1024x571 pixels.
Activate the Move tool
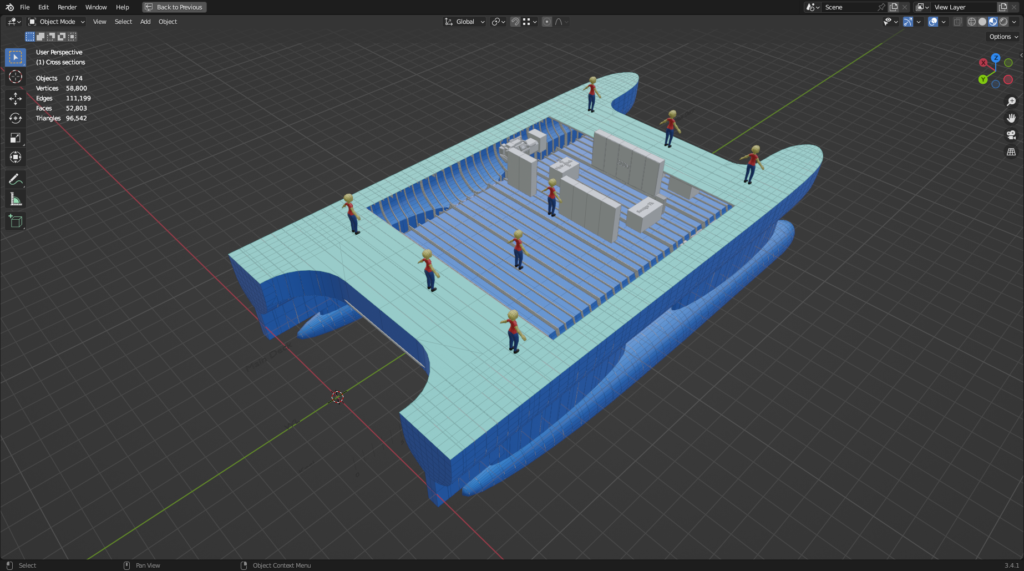(16, 98)
